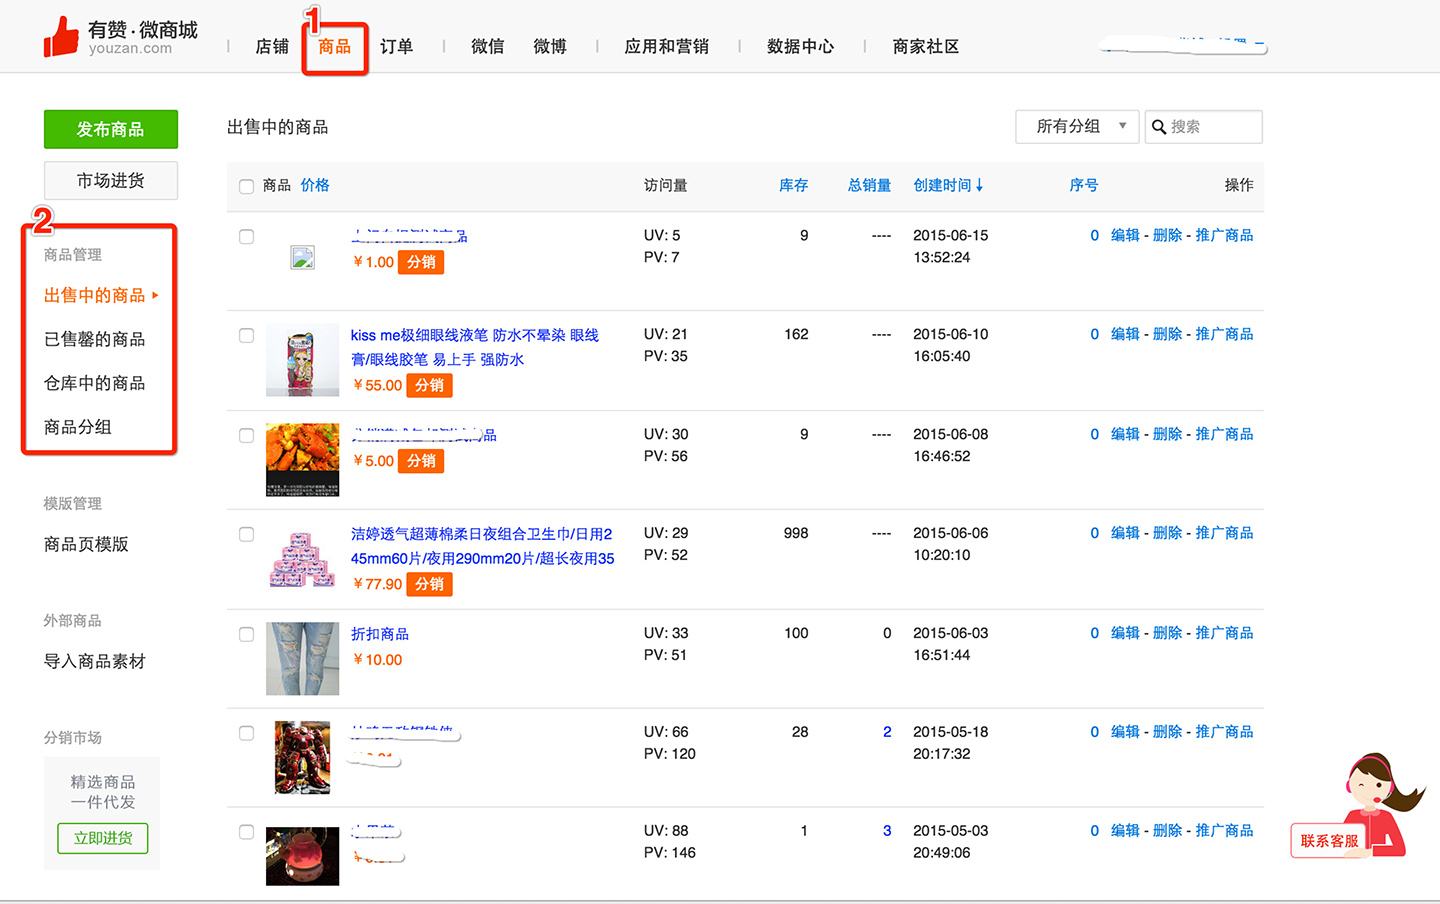Open the 所有分组 dropdown
The height and width of the screenshot is (904, 1440).
1076,127
